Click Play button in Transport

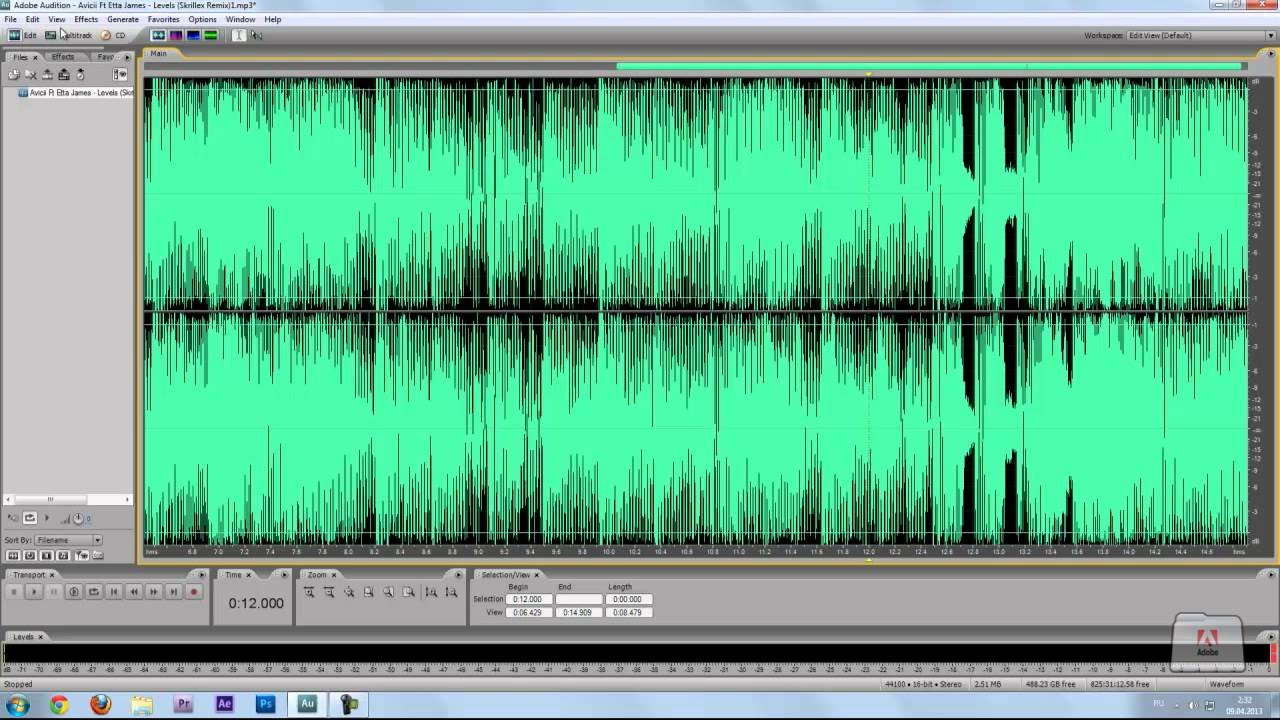[x=34, y=592]
